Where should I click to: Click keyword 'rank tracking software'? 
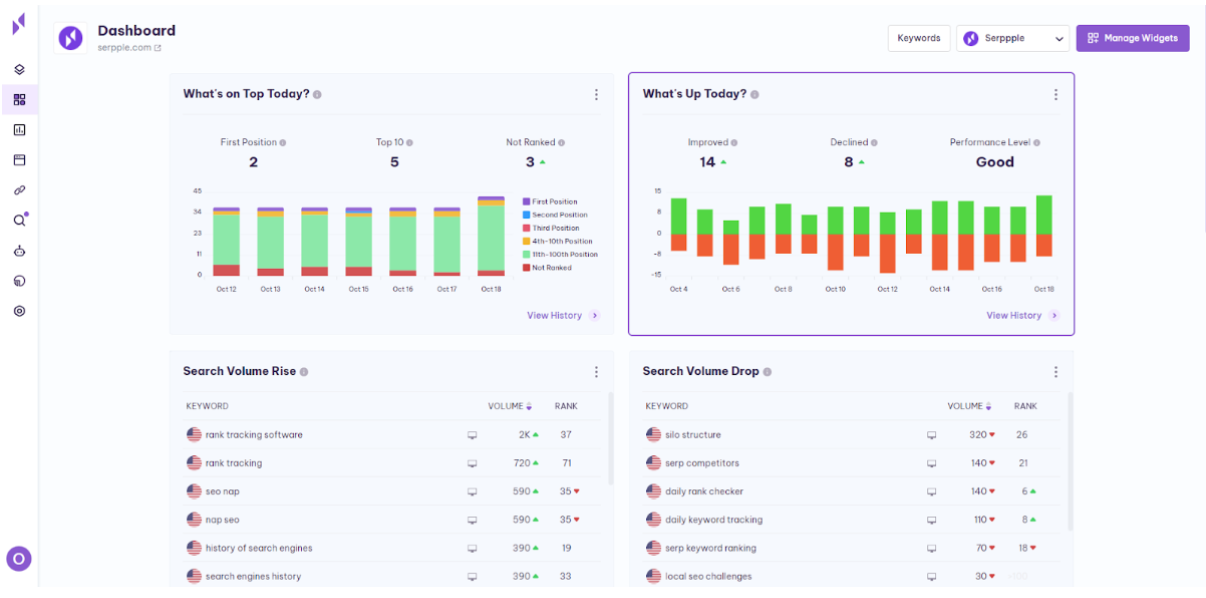coord(254,435)
